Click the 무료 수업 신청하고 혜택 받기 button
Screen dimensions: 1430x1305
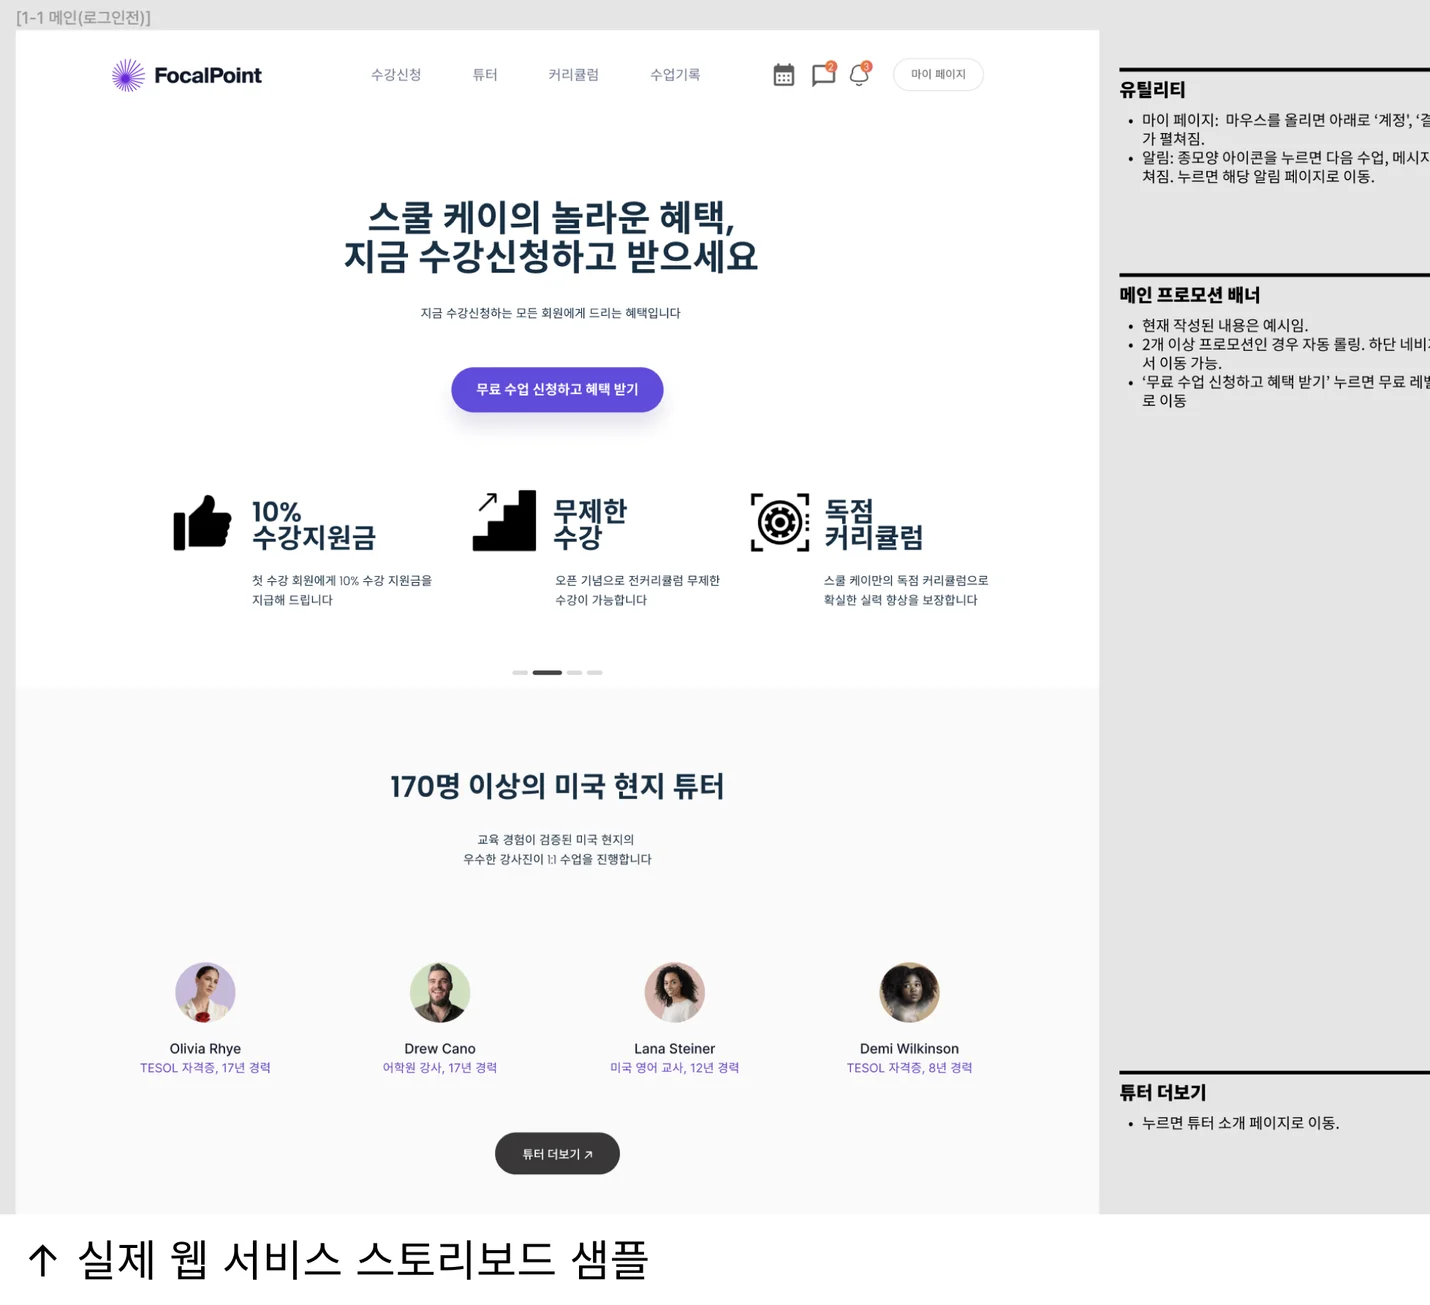[x=557, y=390]
